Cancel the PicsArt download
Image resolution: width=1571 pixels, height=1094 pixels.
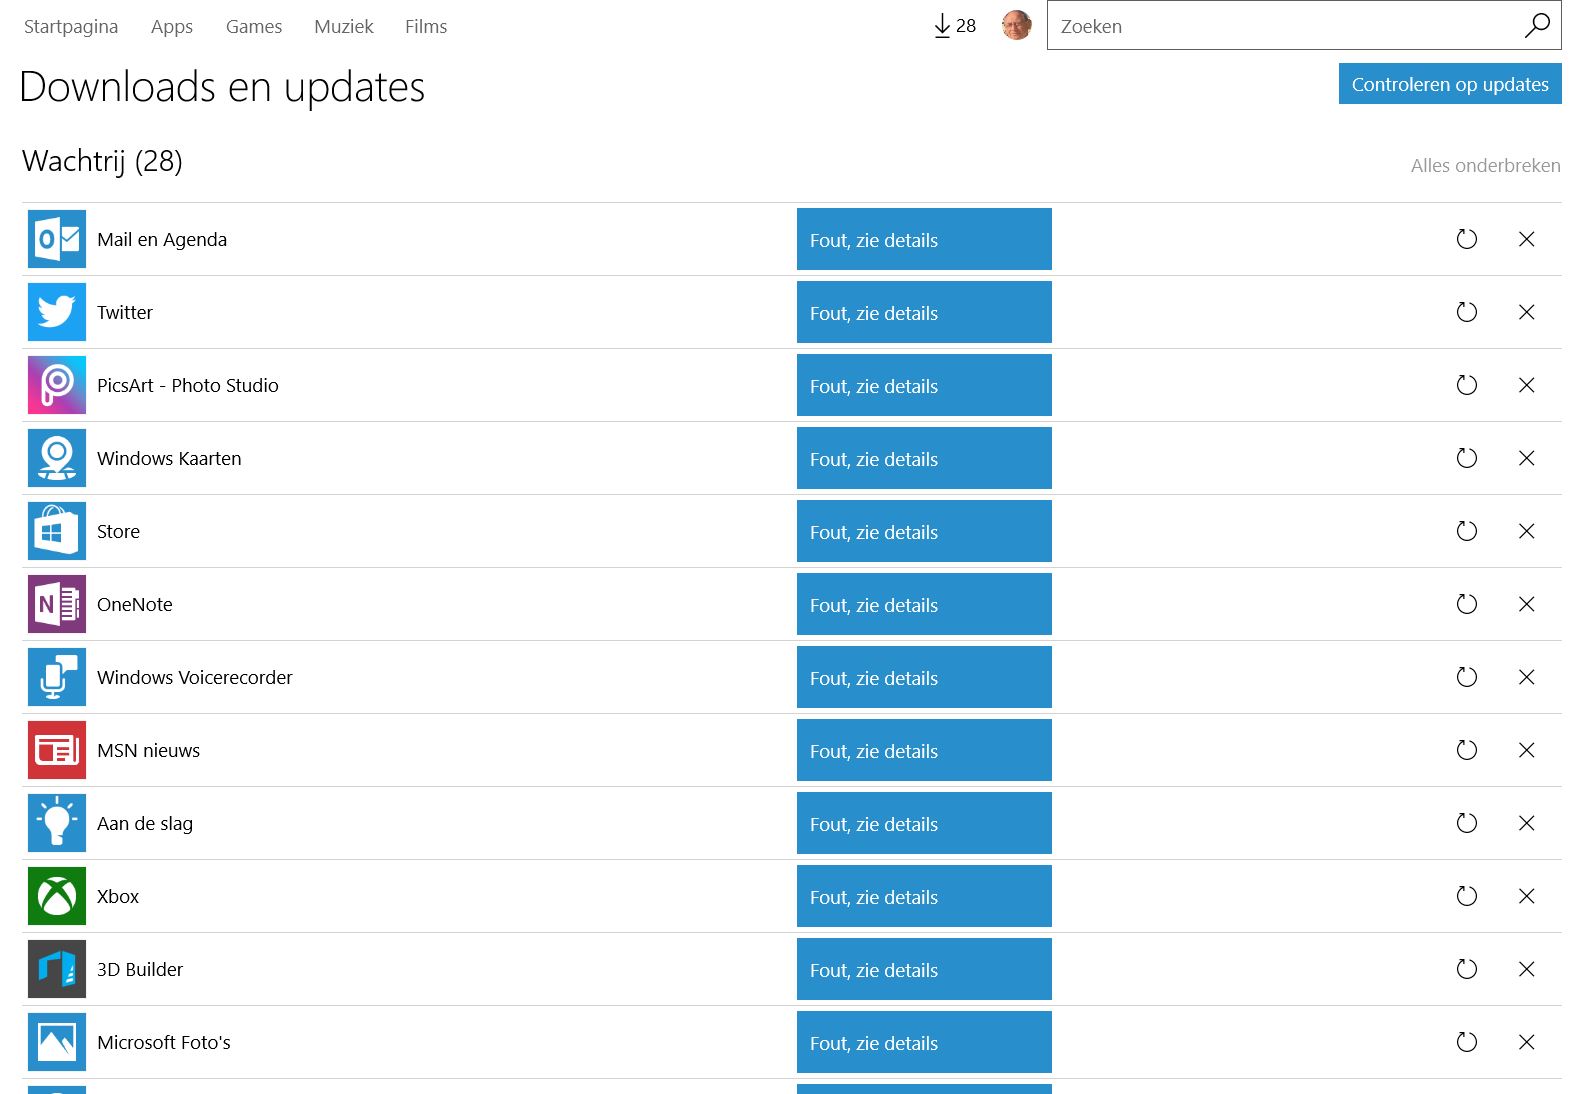(1527, 385)
